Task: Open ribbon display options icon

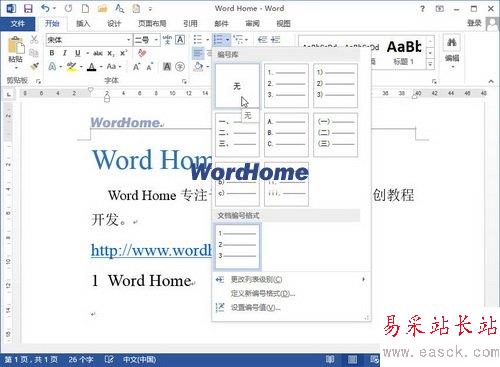Action: pos(440,9)
